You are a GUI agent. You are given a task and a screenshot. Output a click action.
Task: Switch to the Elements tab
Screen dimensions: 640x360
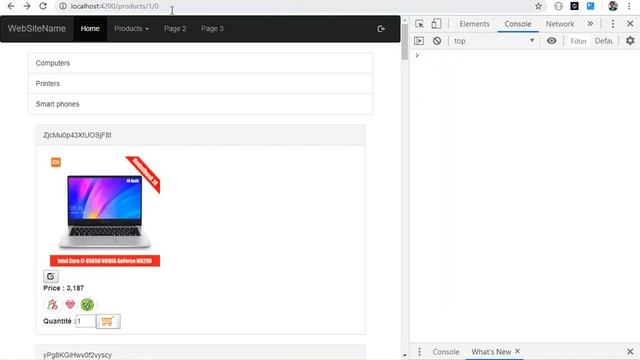(x=474, y=24)
